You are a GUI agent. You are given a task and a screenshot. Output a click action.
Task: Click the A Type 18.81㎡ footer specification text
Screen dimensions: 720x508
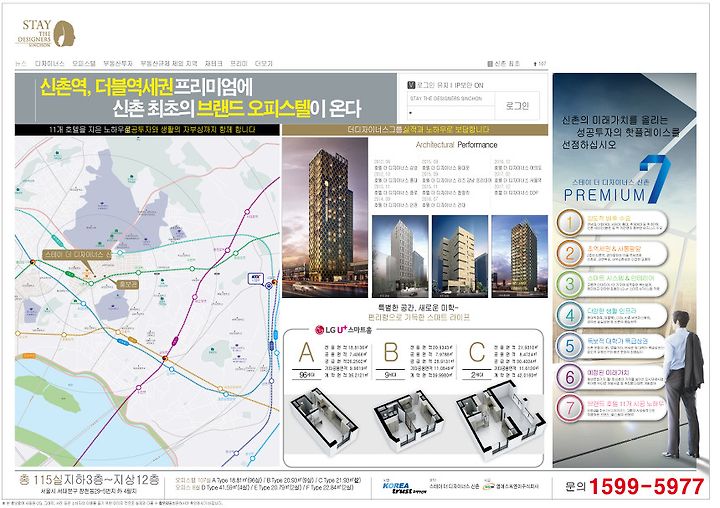point(238,480)
